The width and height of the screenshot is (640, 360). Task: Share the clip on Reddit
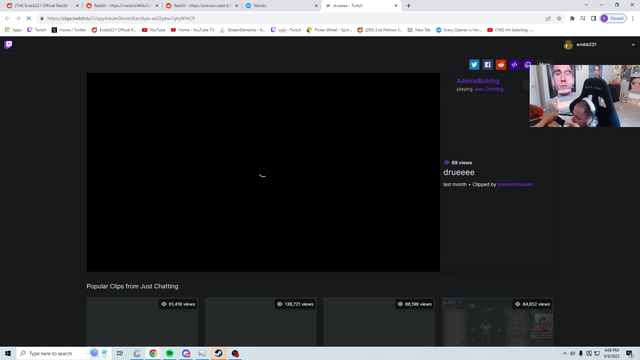[501, 64]
